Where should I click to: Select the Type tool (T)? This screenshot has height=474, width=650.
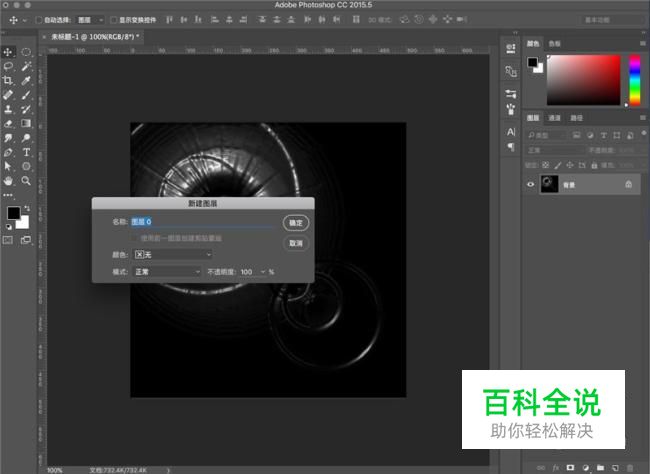pyautogui.click(x=26, y=152)
